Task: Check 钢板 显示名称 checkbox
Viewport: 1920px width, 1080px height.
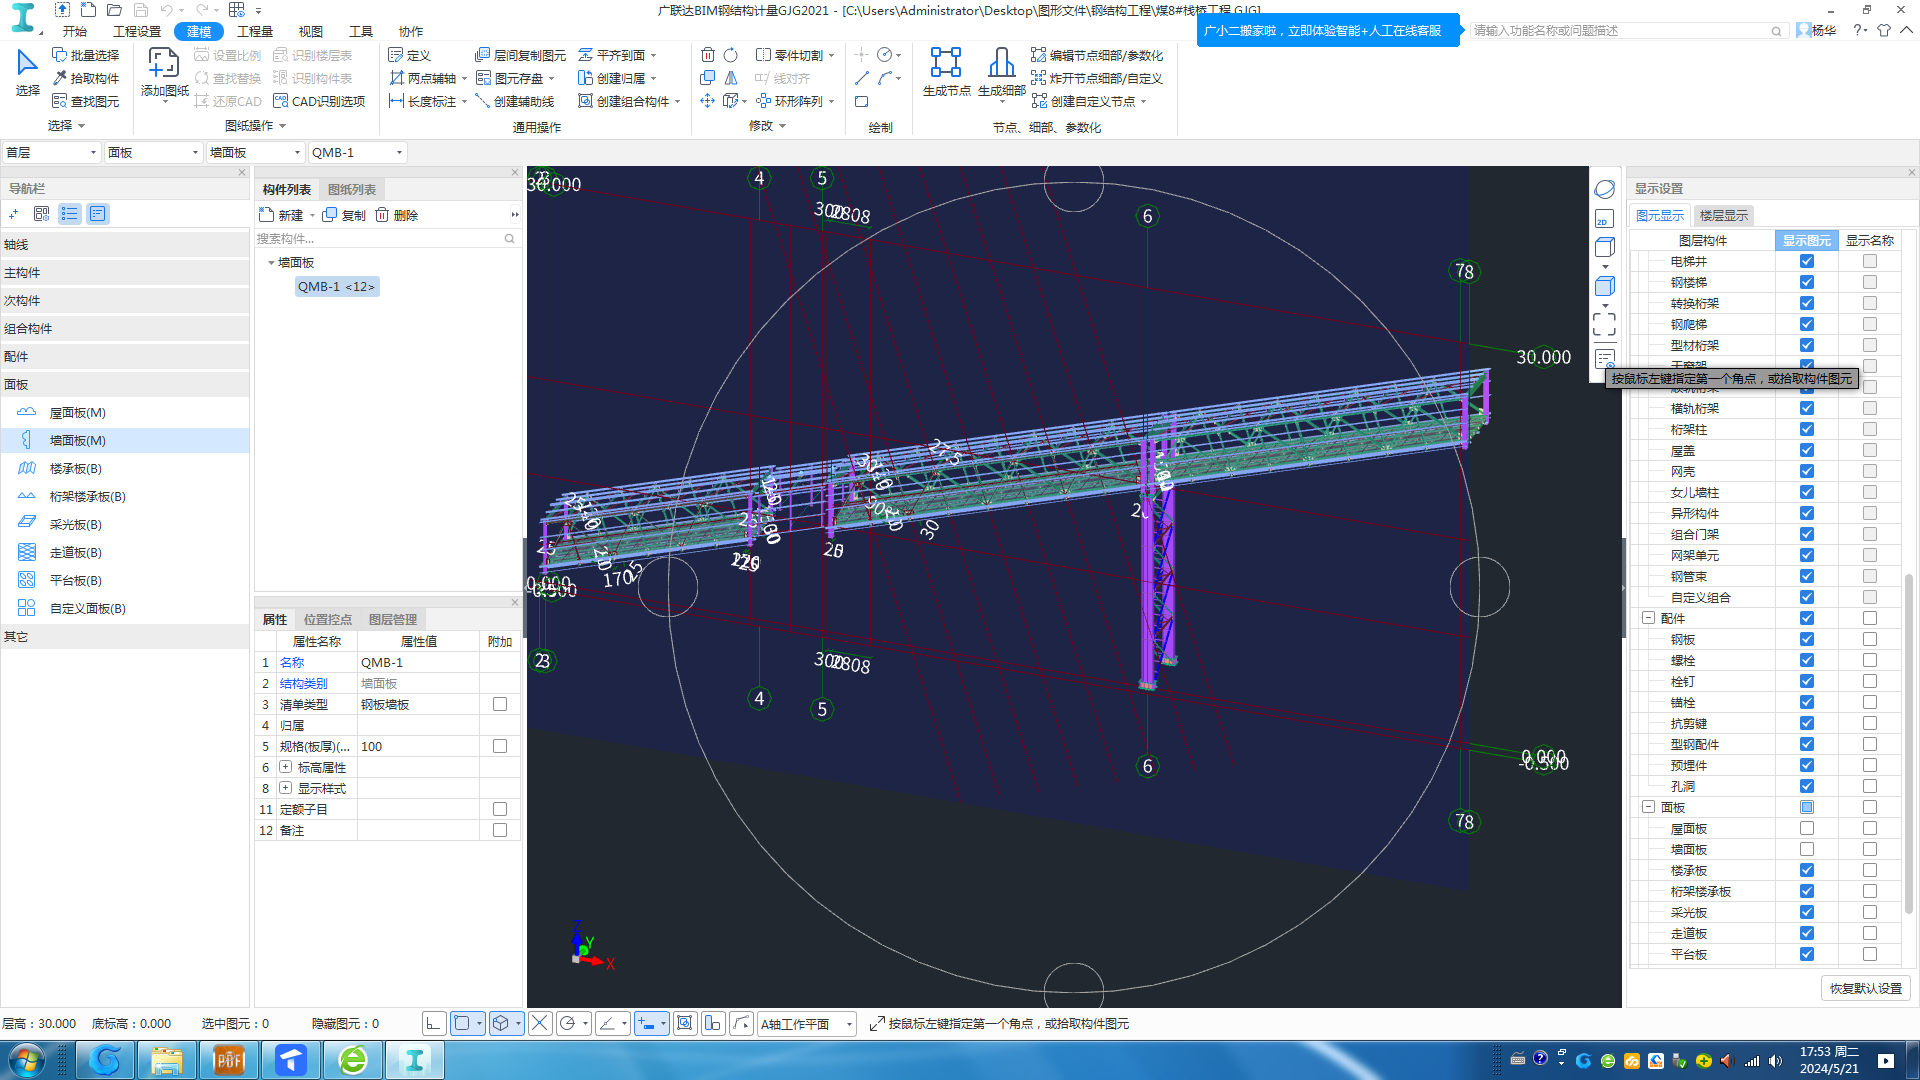Action: [x=1869, y=639]
